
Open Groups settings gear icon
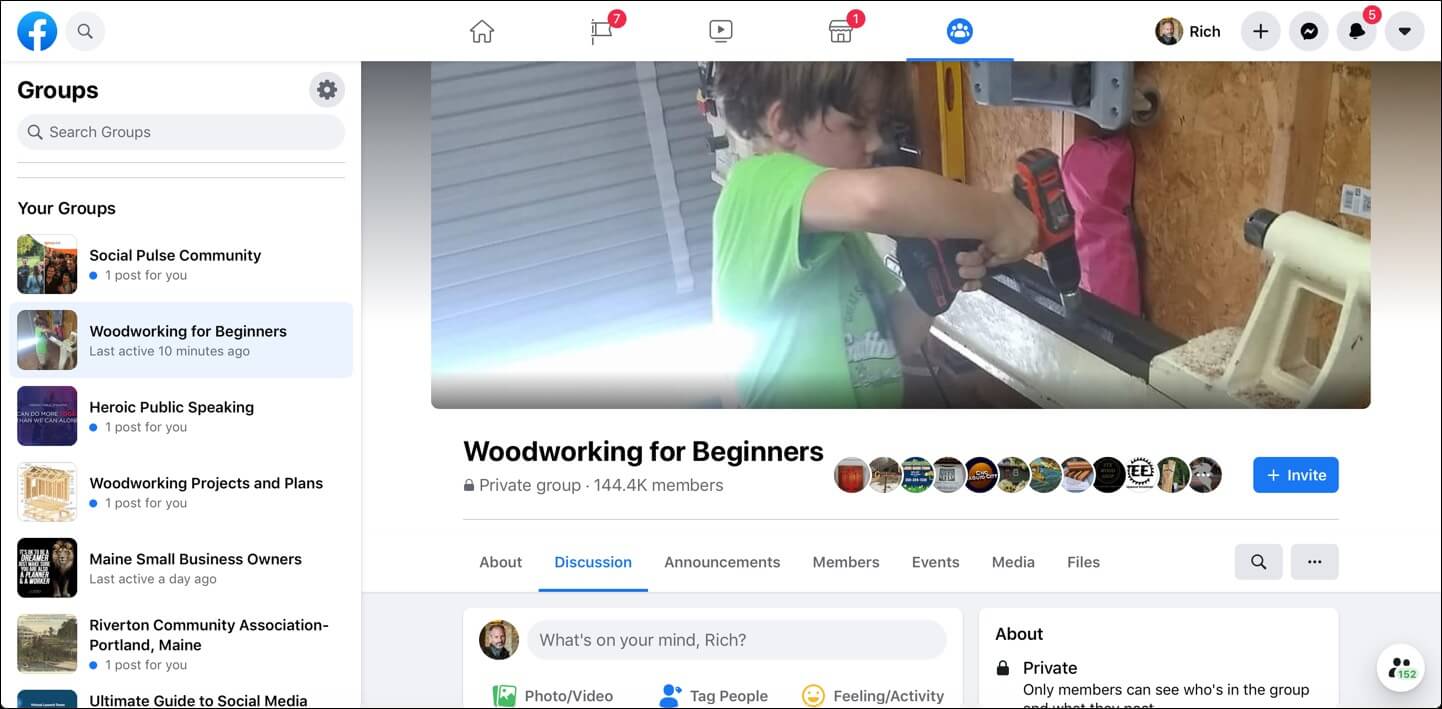[327, 90]
